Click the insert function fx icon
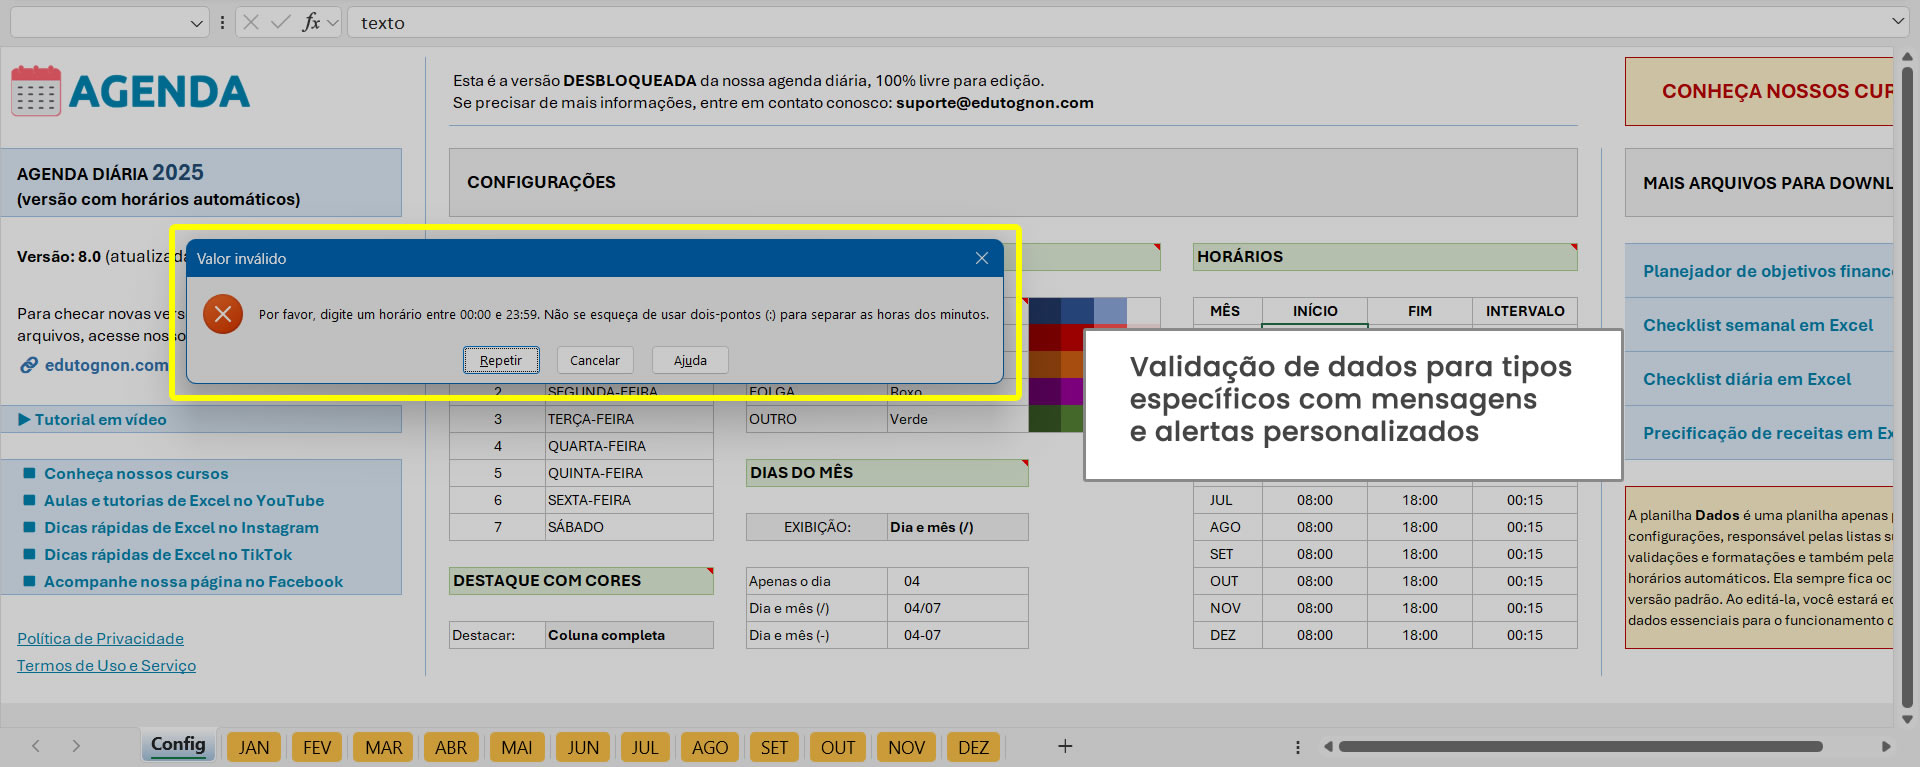The height and width of the screenshot is (767, 1920). [x=311, y=22]
